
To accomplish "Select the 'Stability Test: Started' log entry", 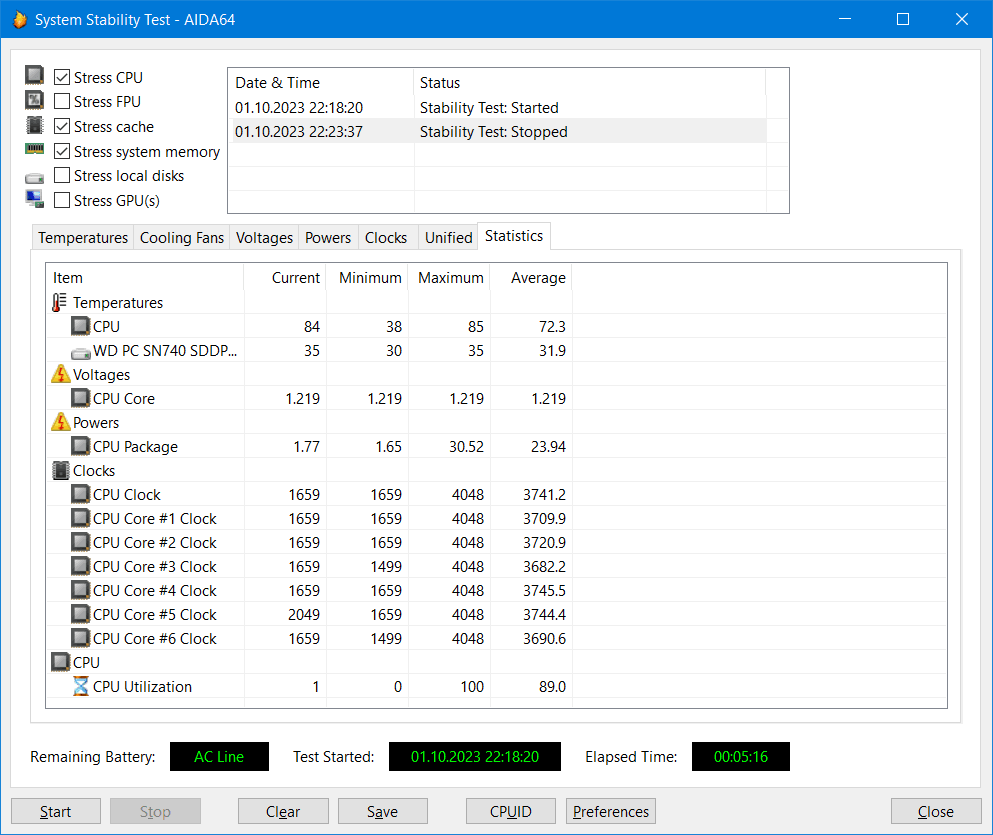I will coord(497,108).
